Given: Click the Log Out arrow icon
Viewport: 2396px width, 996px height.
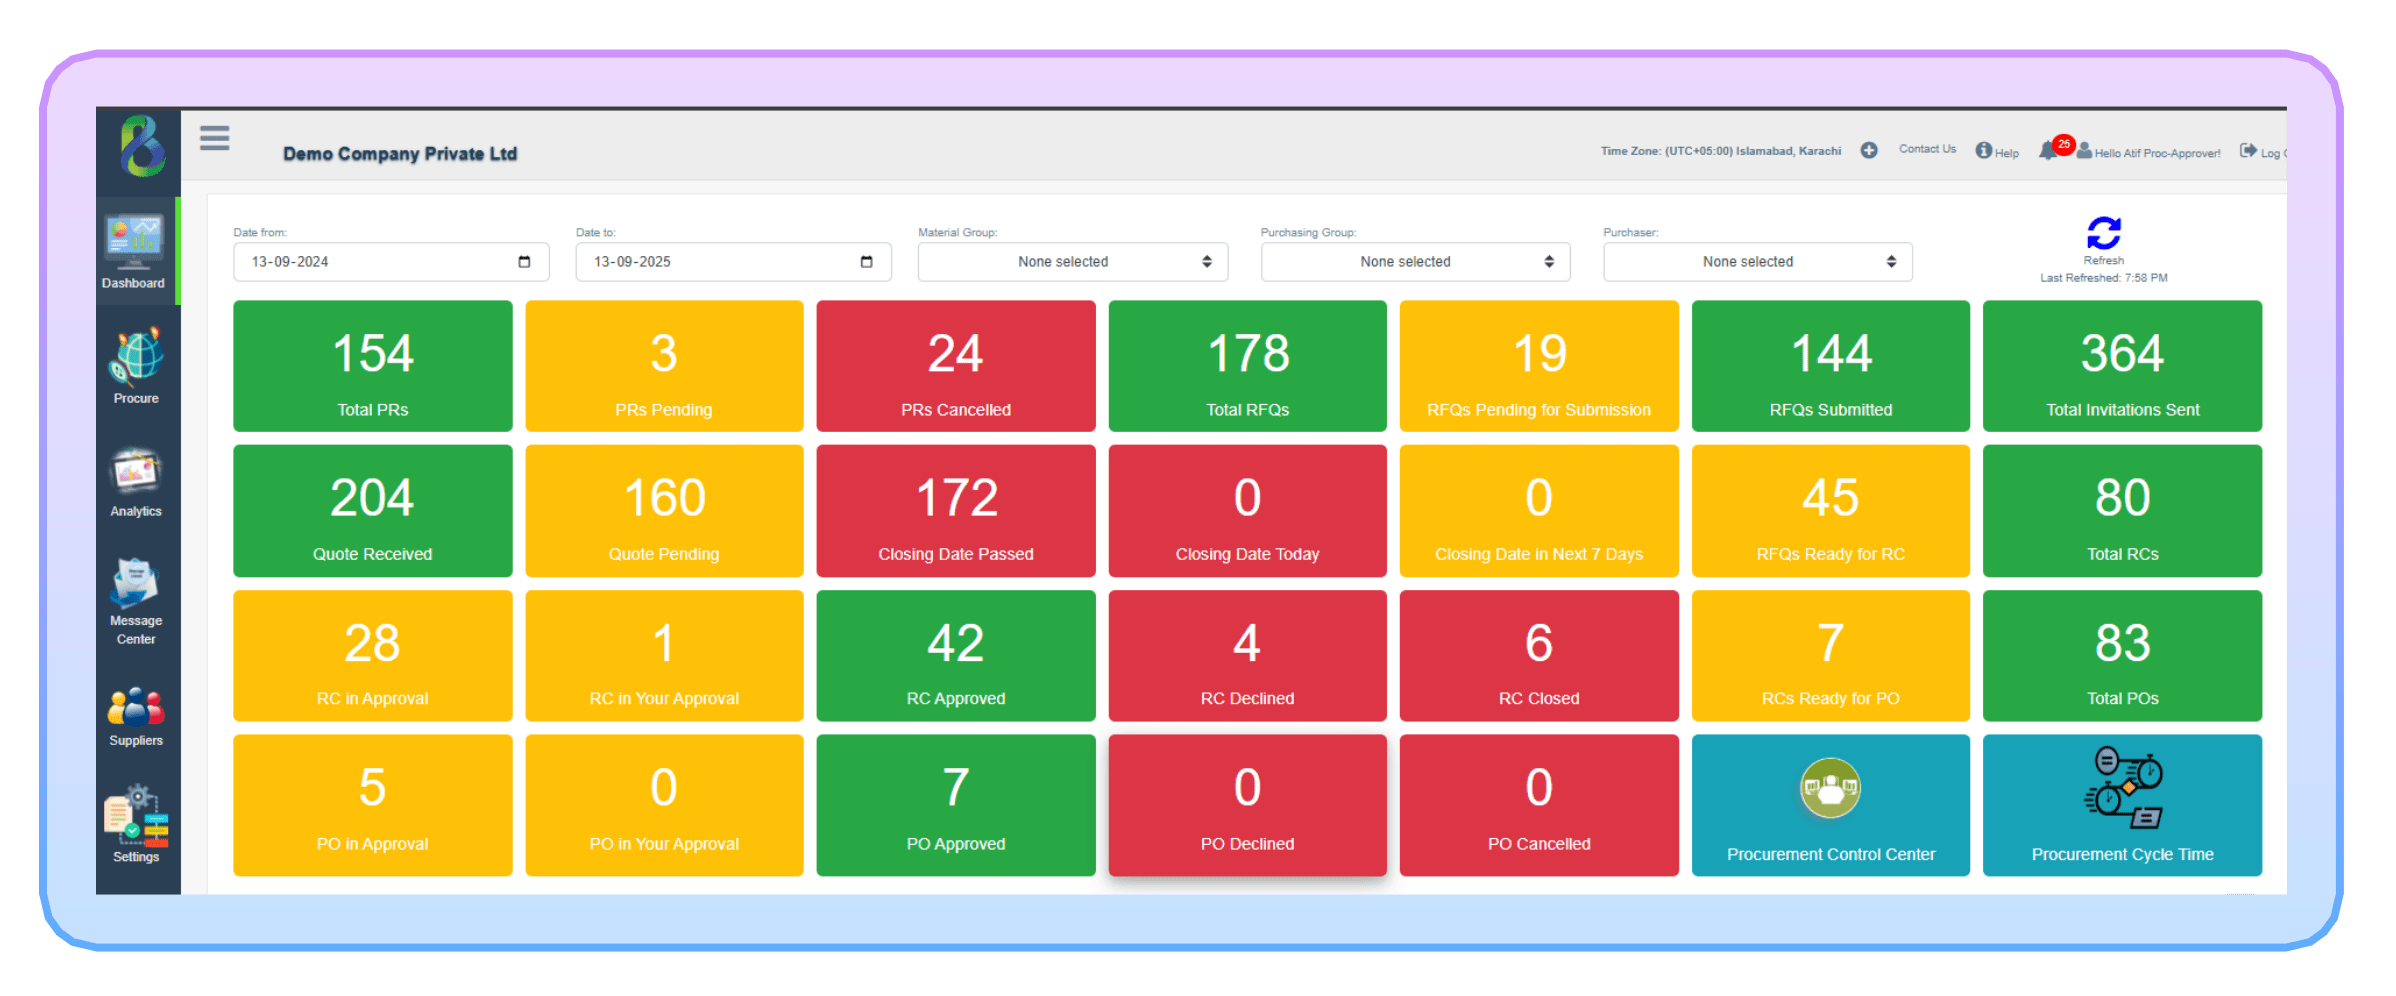Looking at the screenshot, I should (x=2248, y=150).
